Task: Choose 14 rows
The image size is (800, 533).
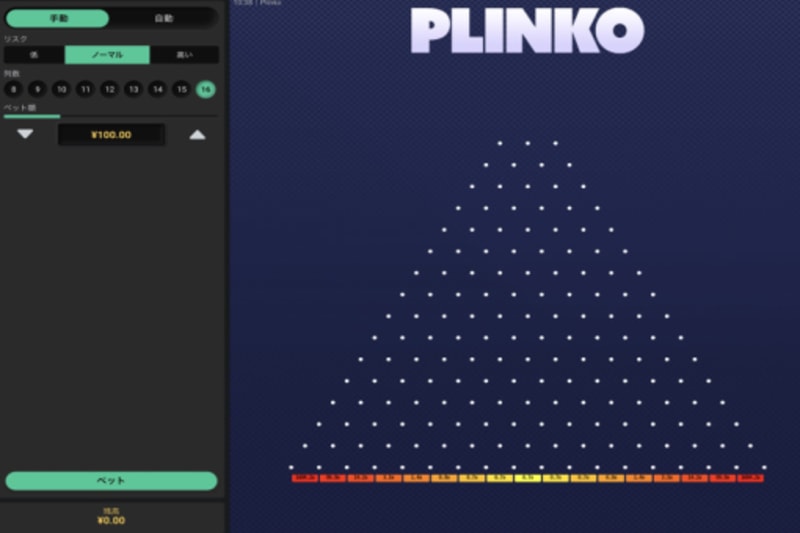Action: pyautogui.click(x=158, y=89)
